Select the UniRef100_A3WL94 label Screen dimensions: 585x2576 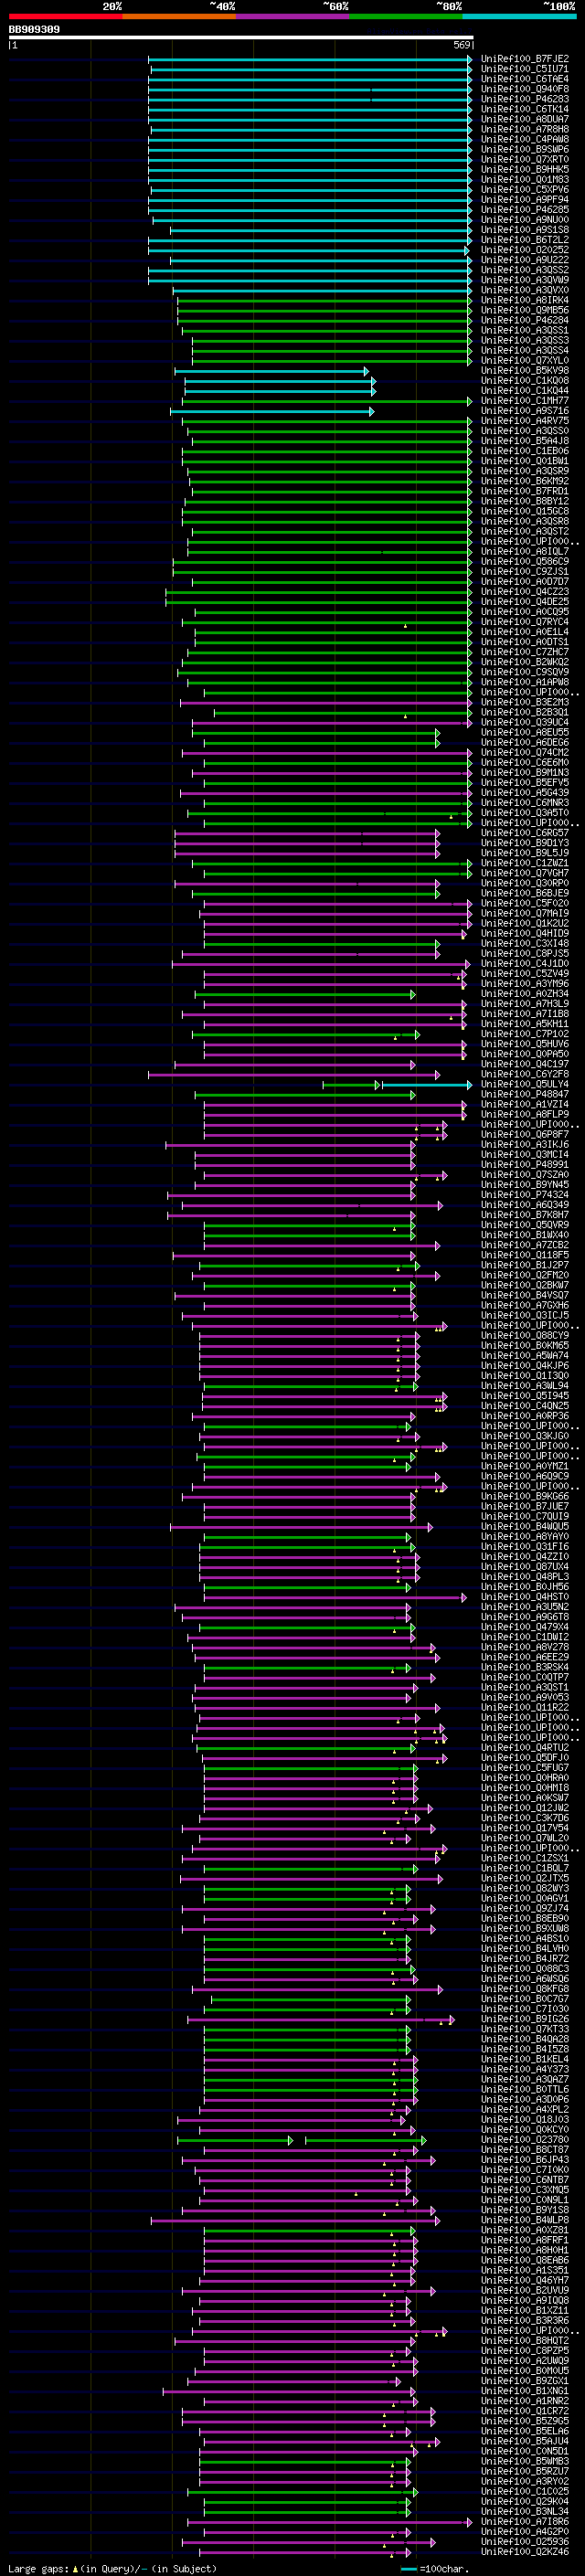click(525, 1386)
